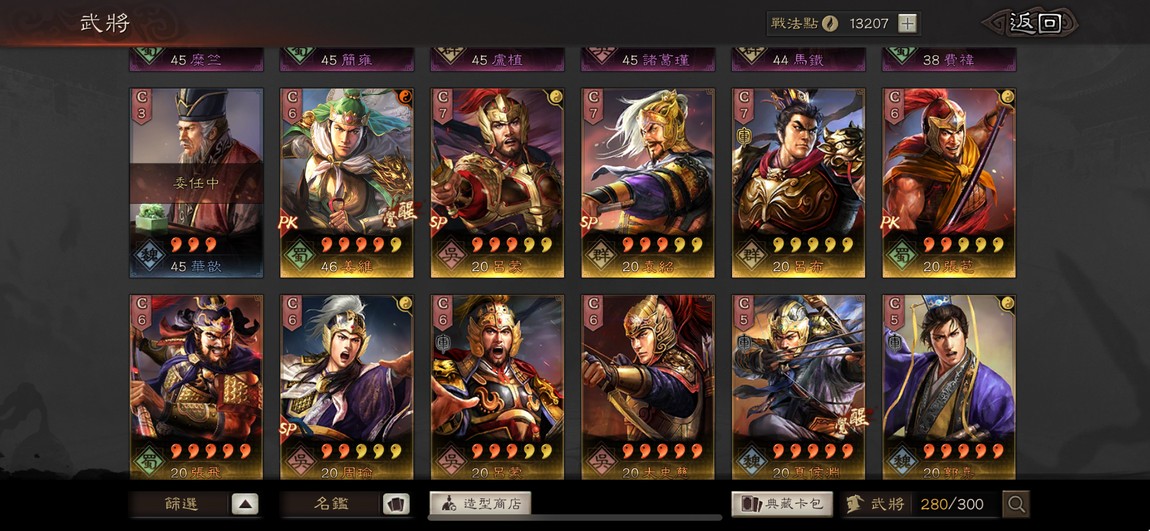Select the 袁紹 general card

coord(648,183)
